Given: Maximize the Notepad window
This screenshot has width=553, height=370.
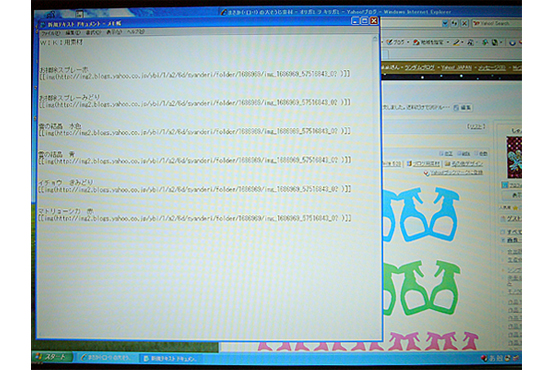Looking at the screenshot, I should (365, 21).
